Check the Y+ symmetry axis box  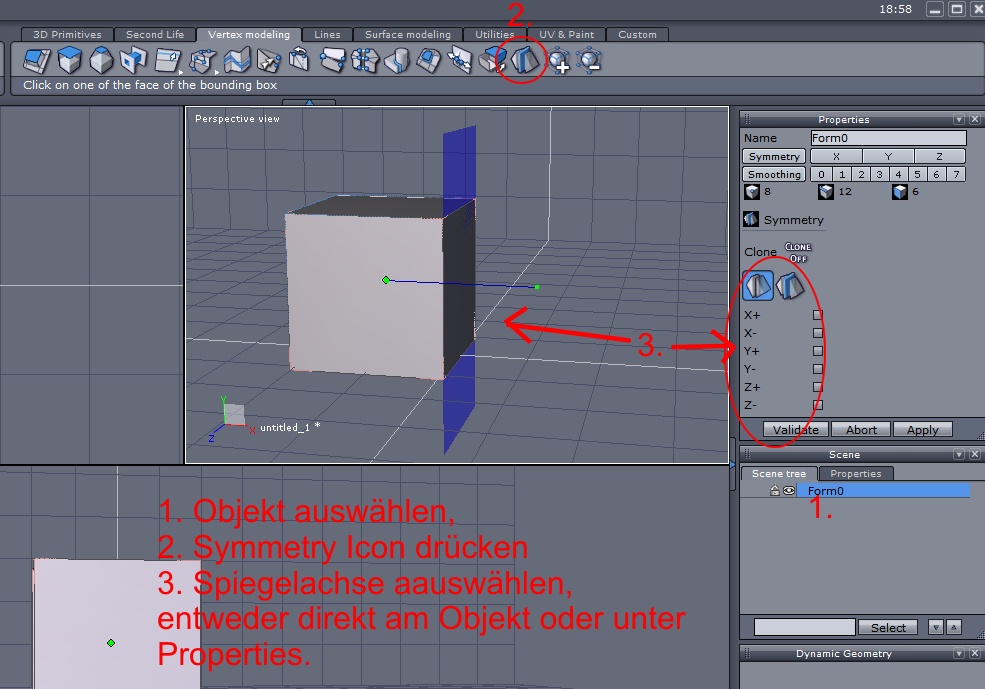pyautogui.click(x=818, y=351)
